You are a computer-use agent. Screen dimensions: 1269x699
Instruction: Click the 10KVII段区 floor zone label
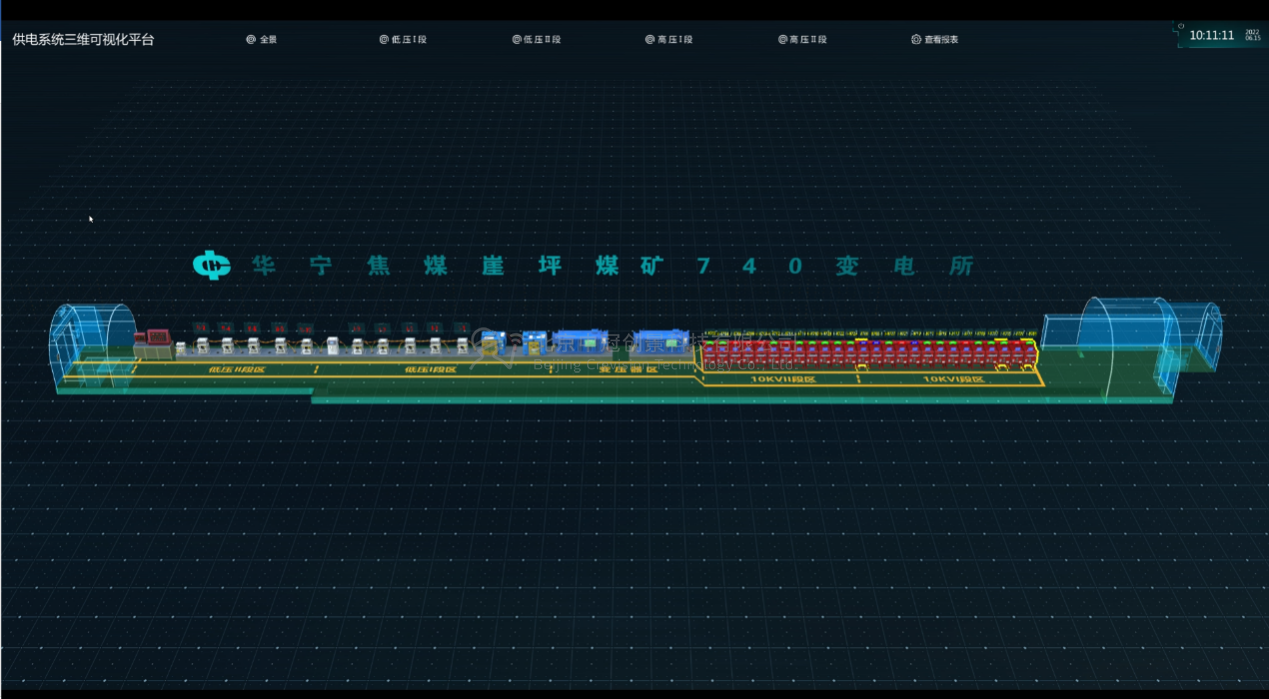[784, 380]
